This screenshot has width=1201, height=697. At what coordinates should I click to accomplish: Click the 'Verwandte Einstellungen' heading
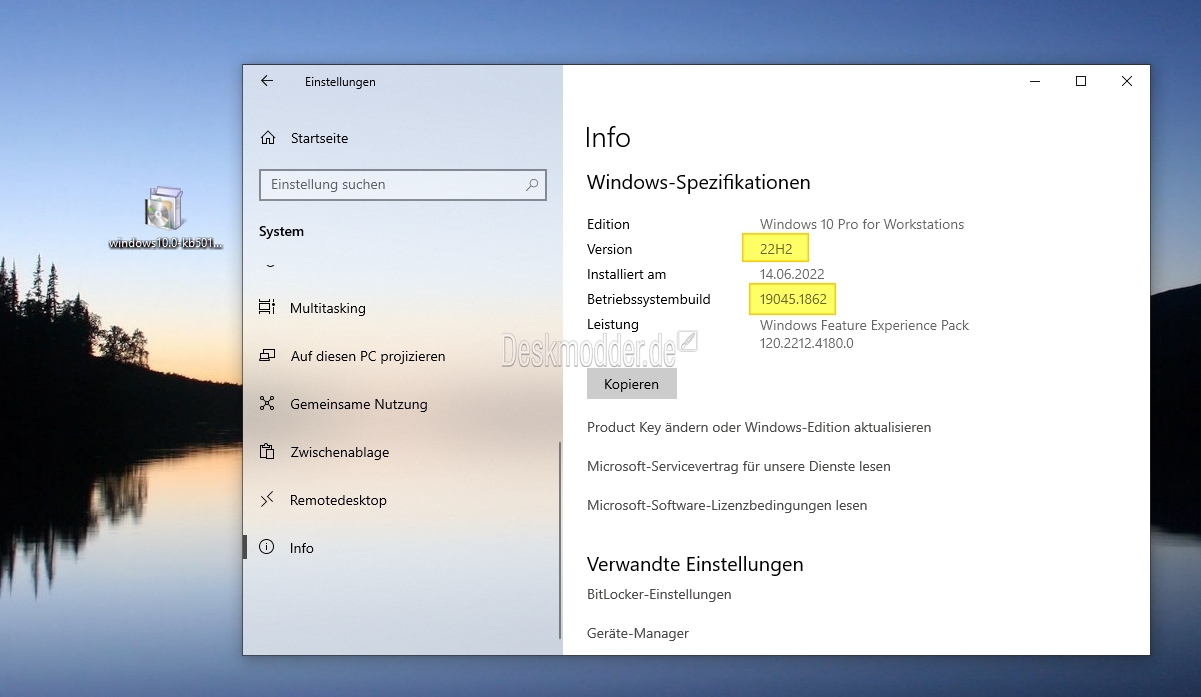[x=695, y=564]
